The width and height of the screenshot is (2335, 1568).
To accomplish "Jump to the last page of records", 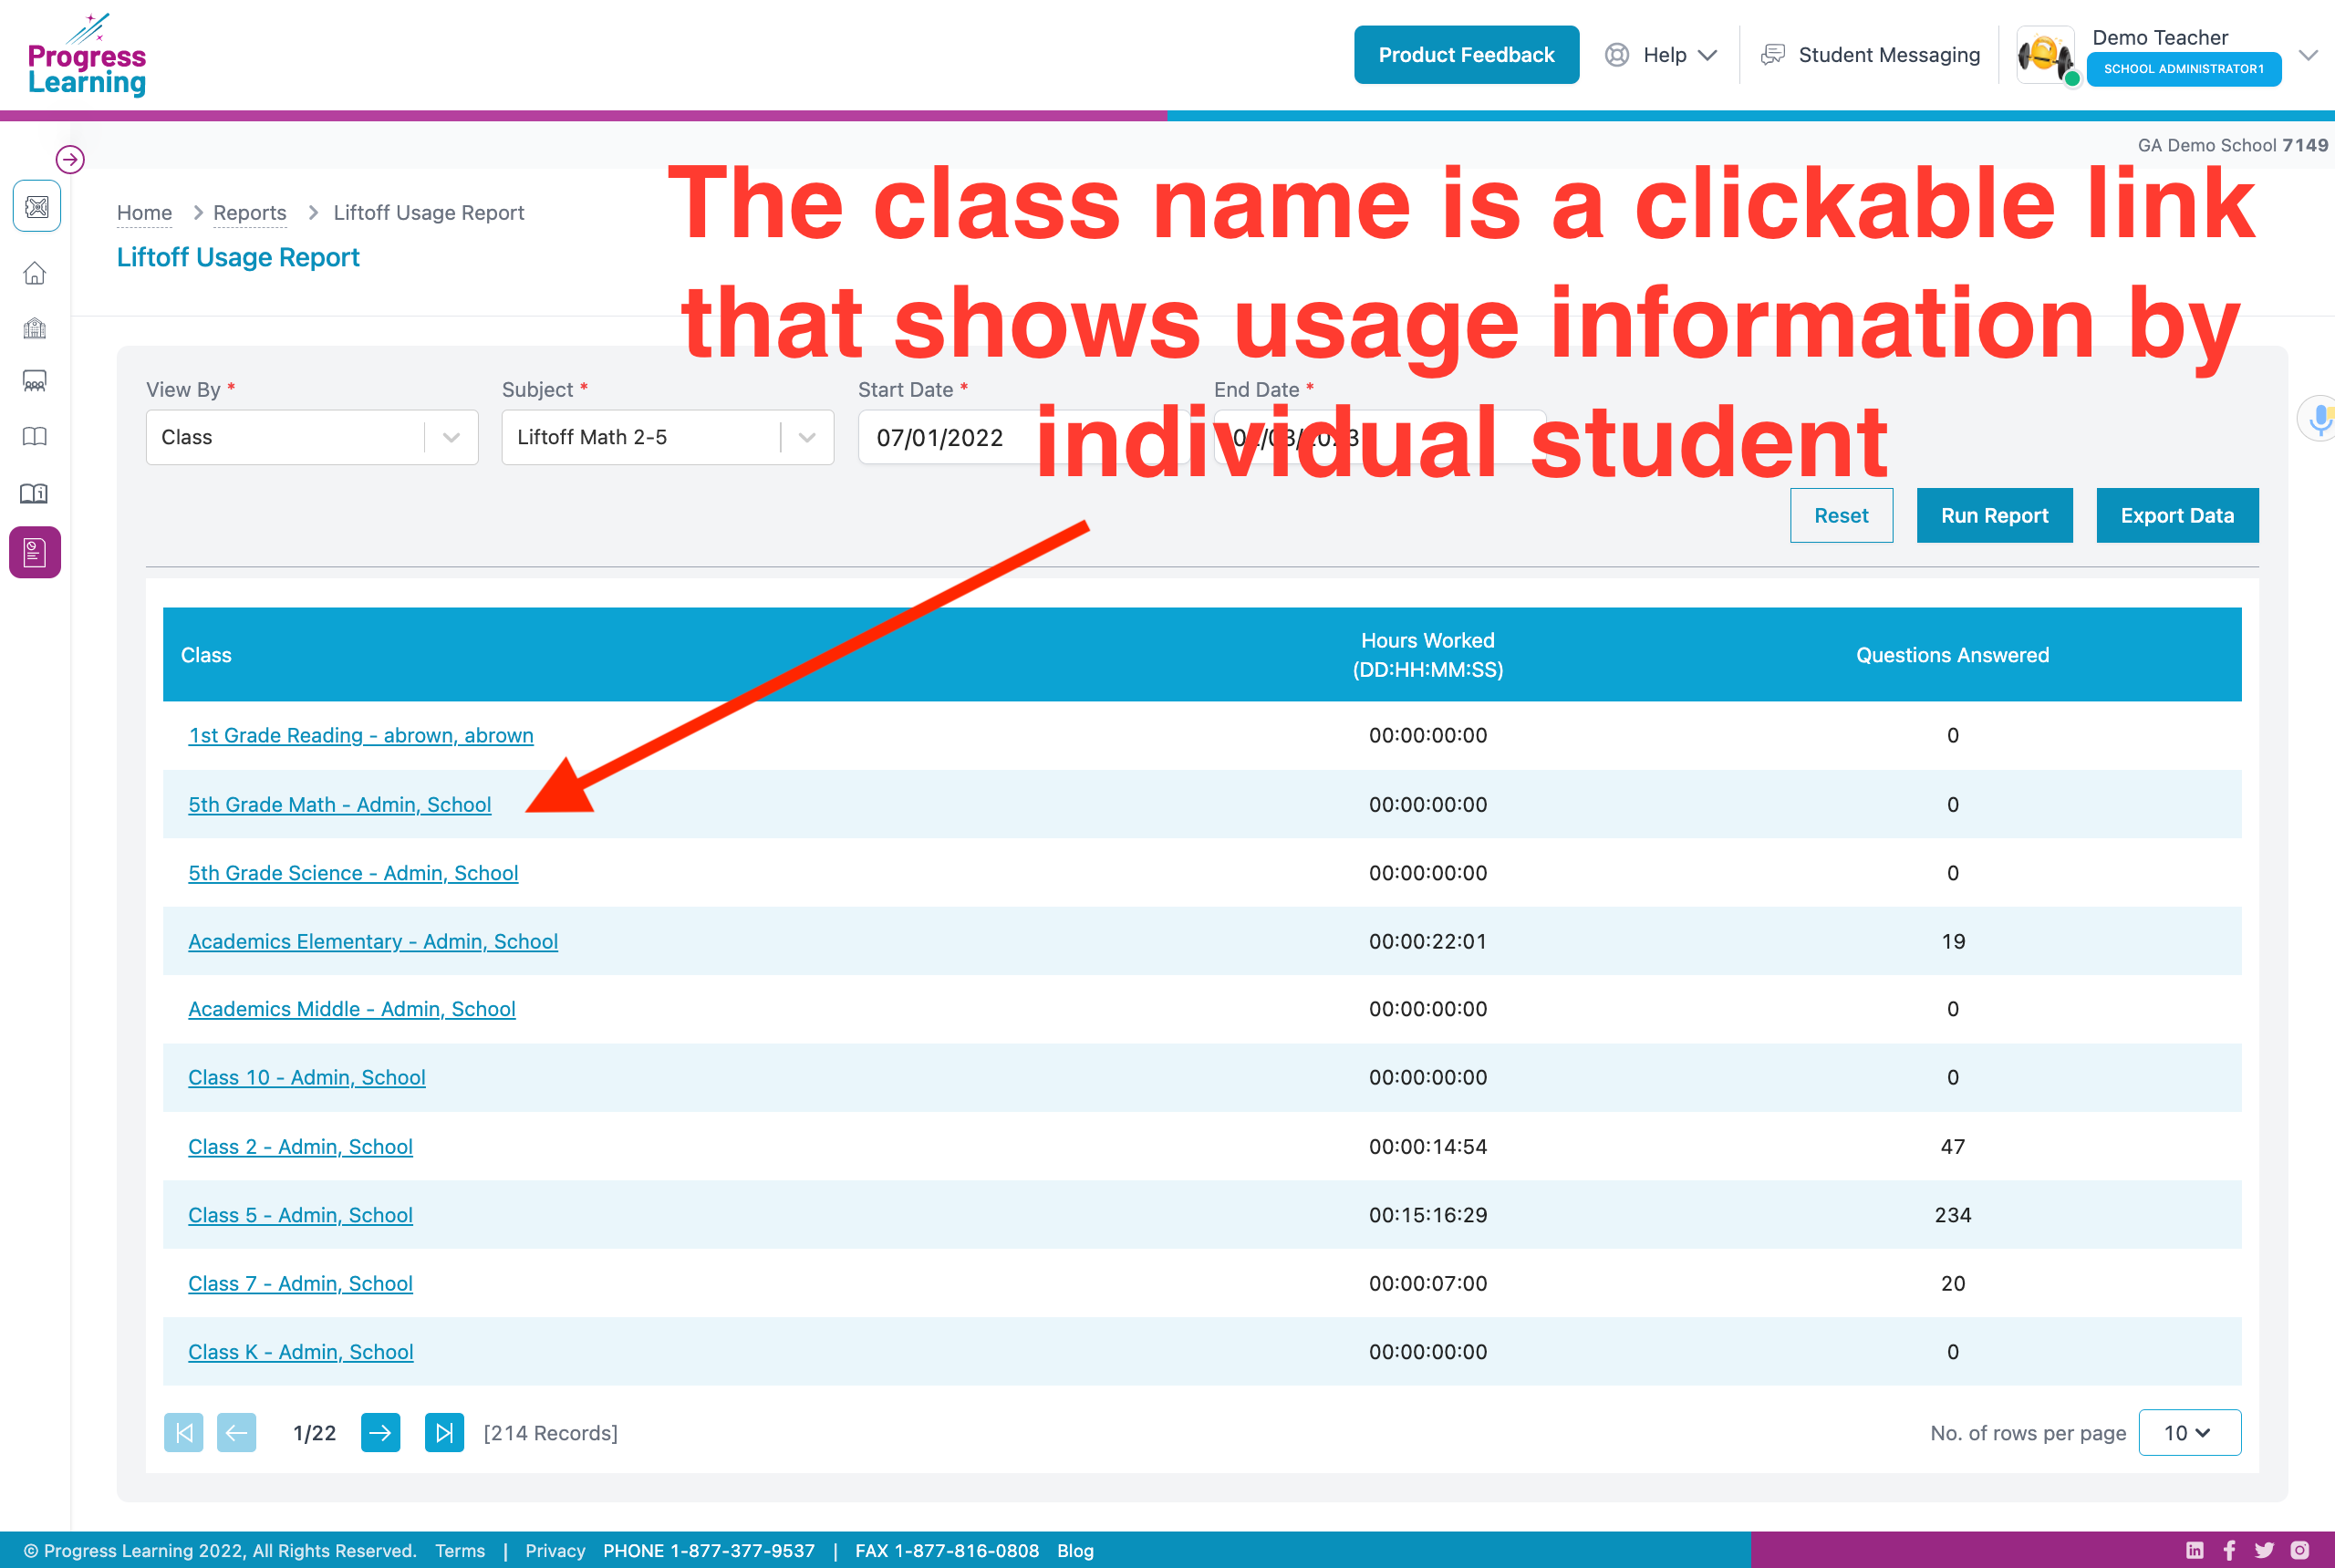I will click(x=444, y=1433).
